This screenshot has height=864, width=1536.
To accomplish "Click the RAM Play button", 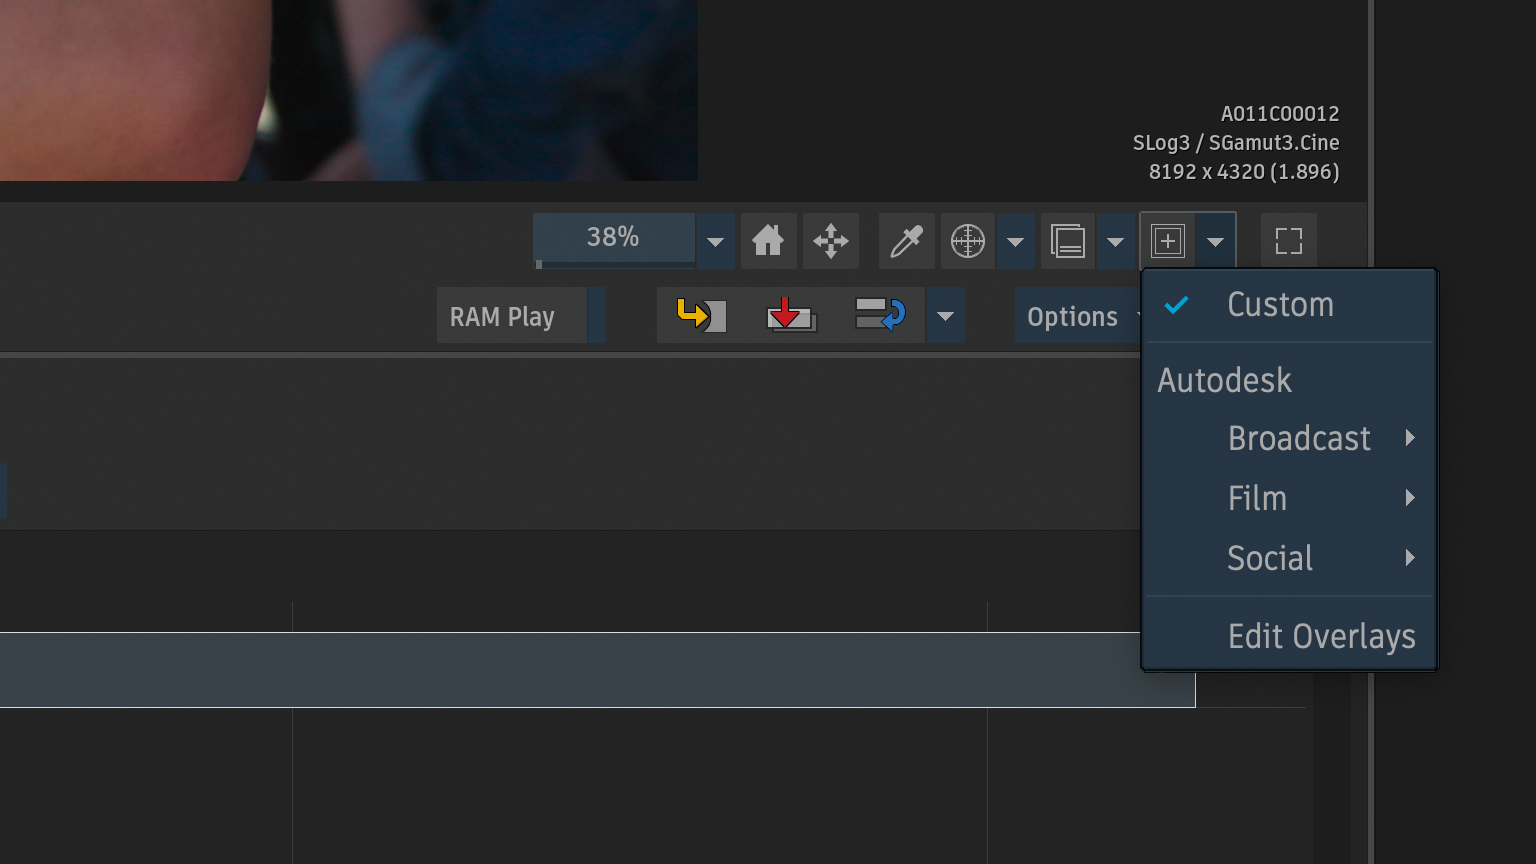I will 502,317.
